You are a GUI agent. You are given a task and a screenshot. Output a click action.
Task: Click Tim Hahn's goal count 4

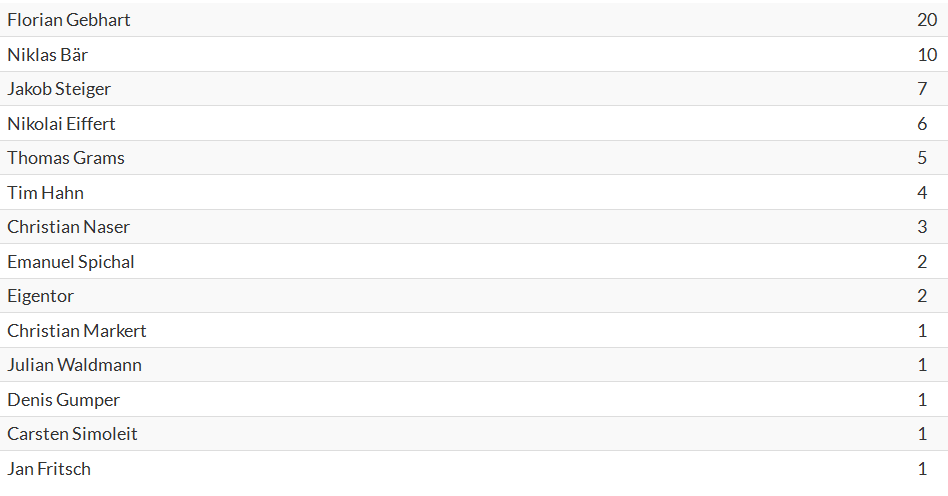(x=922, y=193)
